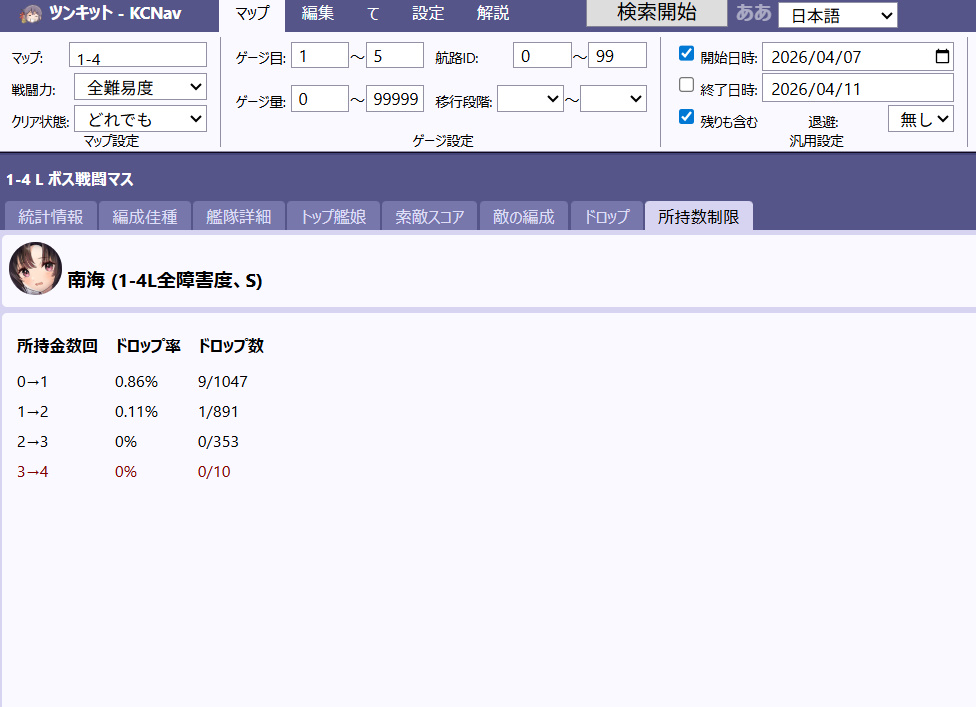
Task: Toggle the 残りも含む checkbox
Action: [x=686, y=117]
